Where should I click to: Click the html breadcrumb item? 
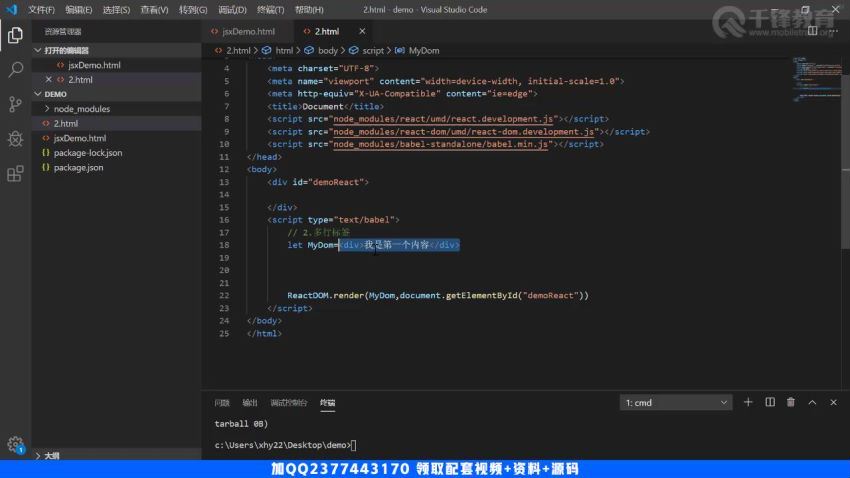284,50
